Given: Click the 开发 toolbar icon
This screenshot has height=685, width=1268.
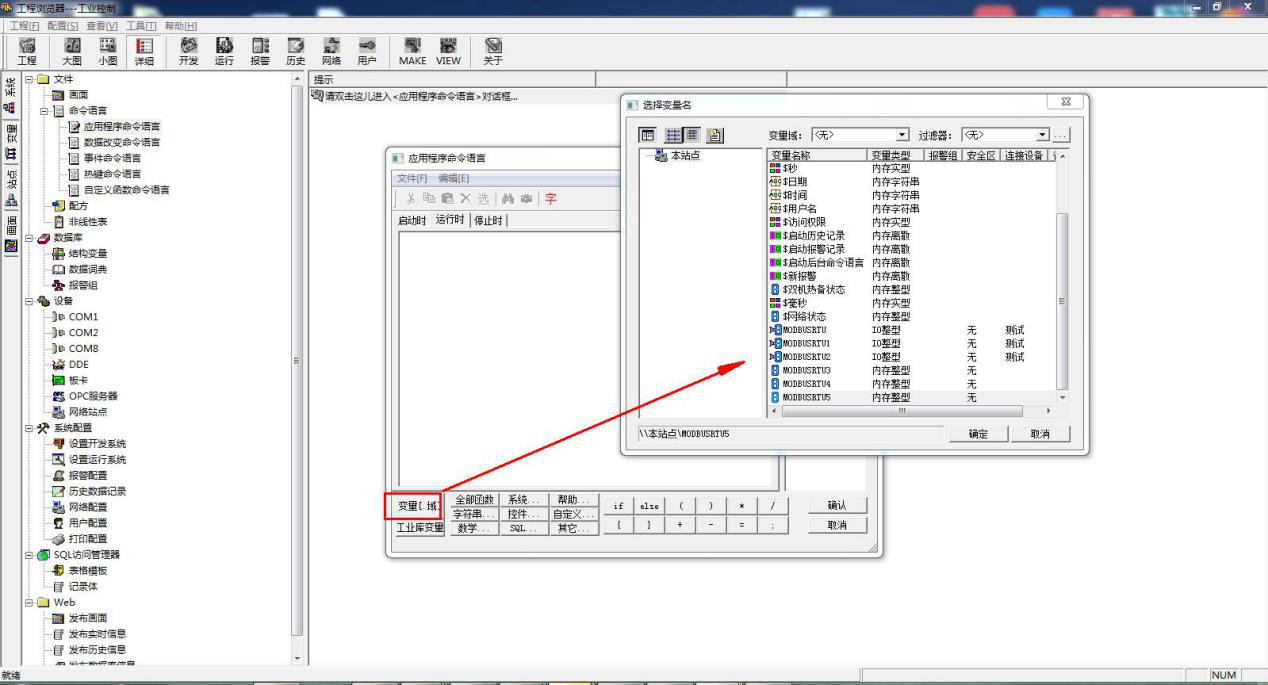Looking at the screenshot, I should click(188, 51).
